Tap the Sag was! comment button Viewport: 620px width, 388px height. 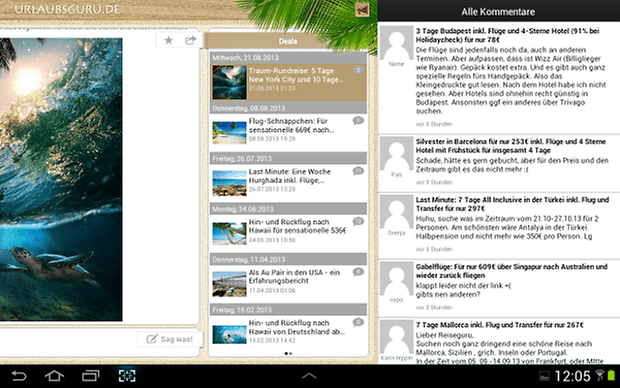pyautogui.click(x=170, y=339)
